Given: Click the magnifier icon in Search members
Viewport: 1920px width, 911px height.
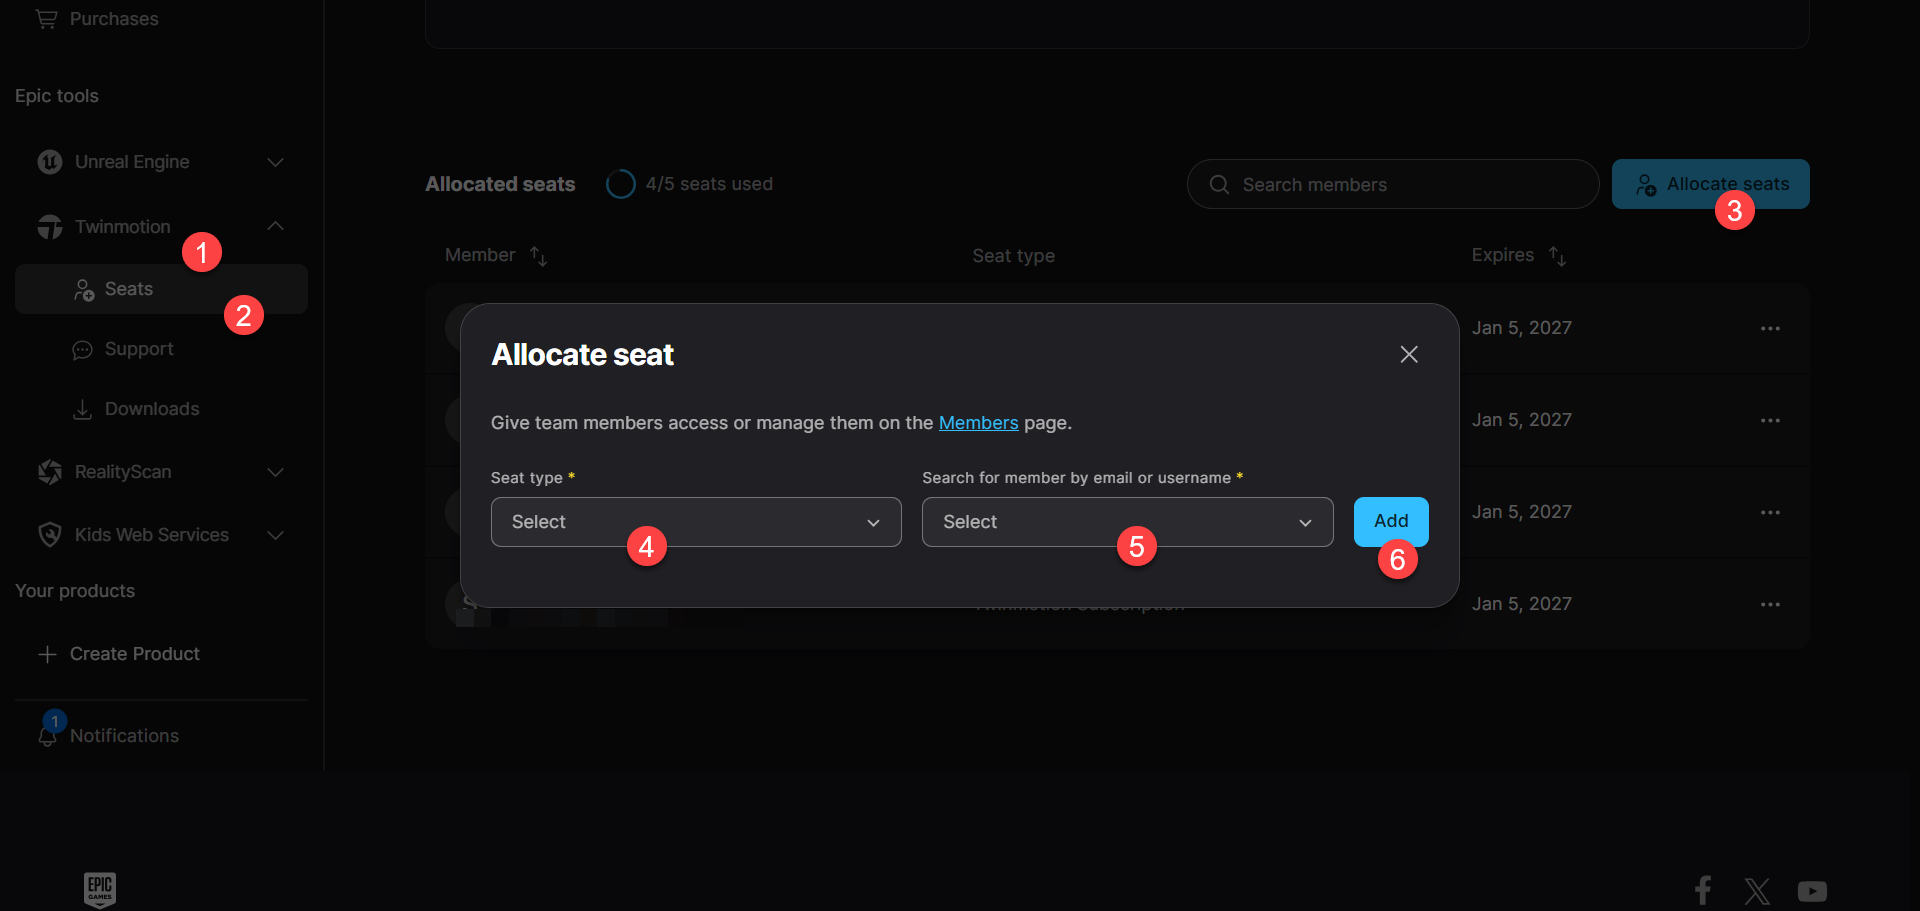Looking at the screenshot, I should click(1219, 185).
